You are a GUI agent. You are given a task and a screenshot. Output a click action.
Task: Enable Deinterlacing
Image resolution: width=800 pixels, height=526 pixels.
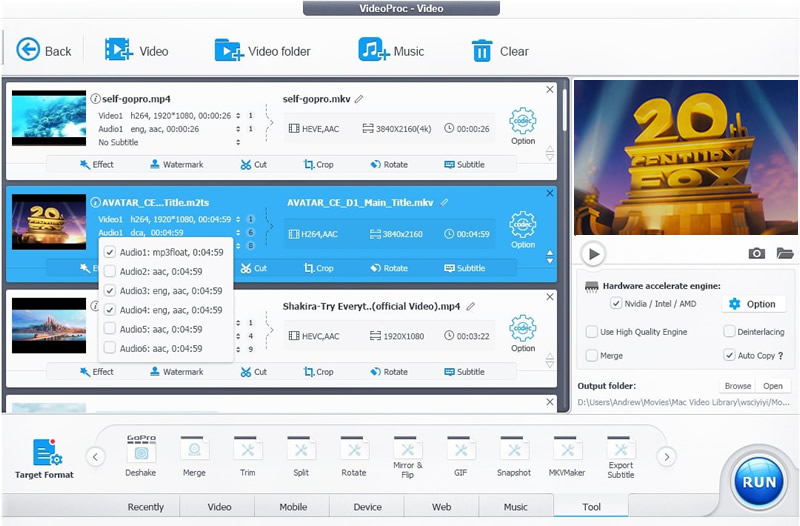tap(729, 332)
